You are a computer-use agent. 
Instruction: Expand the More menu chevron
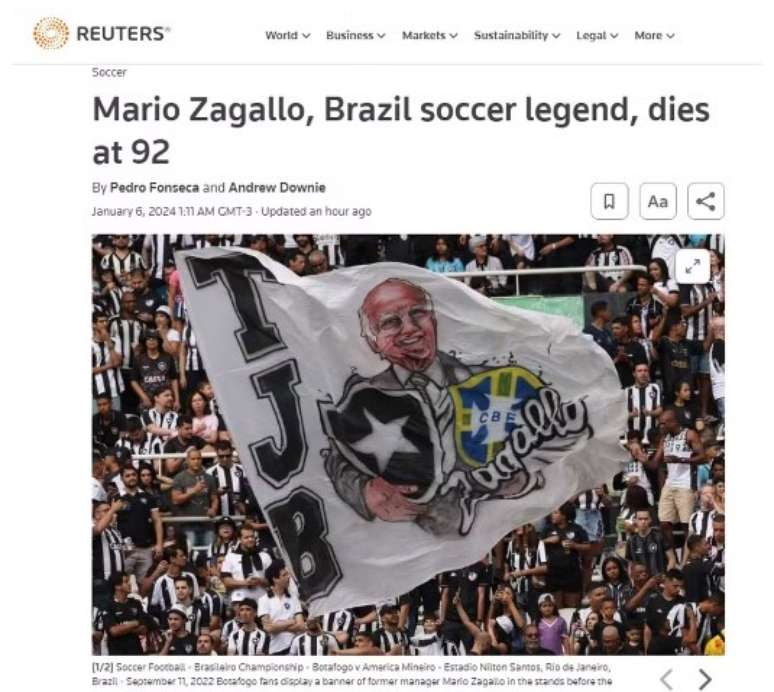coord(670,36)
